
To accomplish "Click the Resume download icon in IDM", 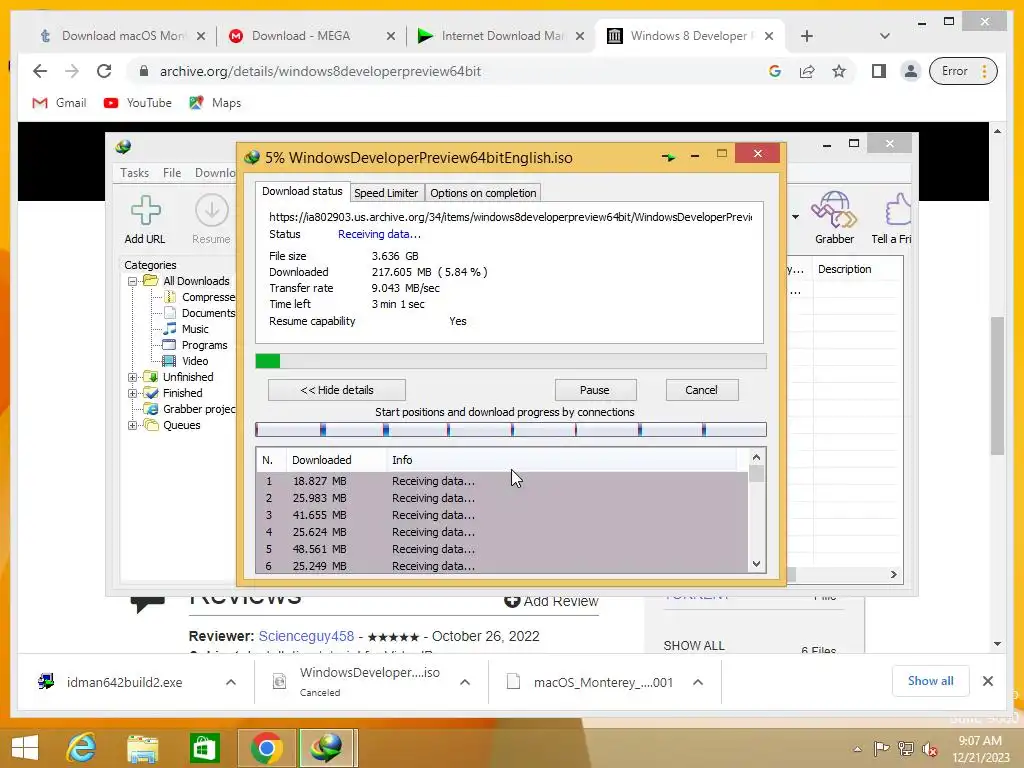I will (x=212, y=210).
